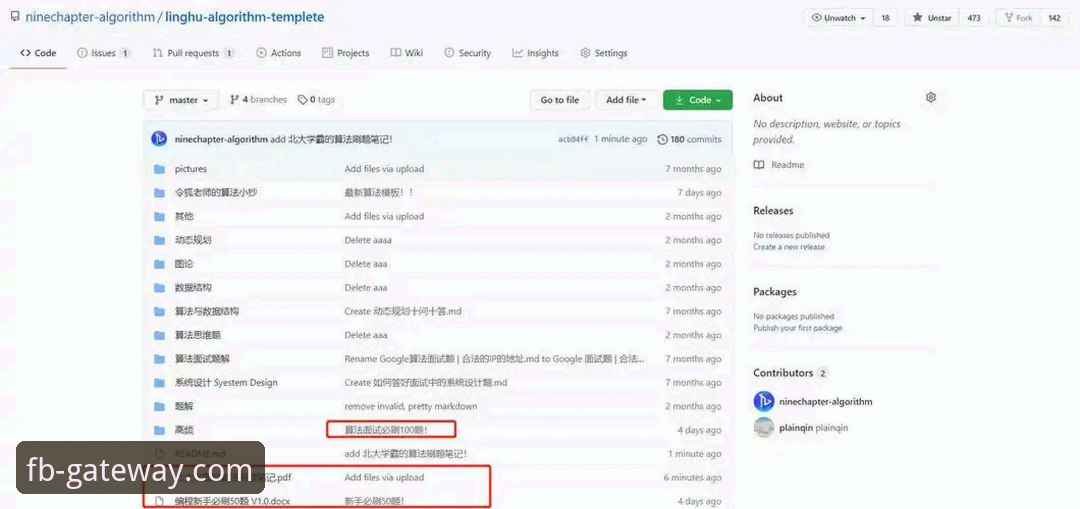Open the 图论 folder
1080x509 pixels.
184,264
